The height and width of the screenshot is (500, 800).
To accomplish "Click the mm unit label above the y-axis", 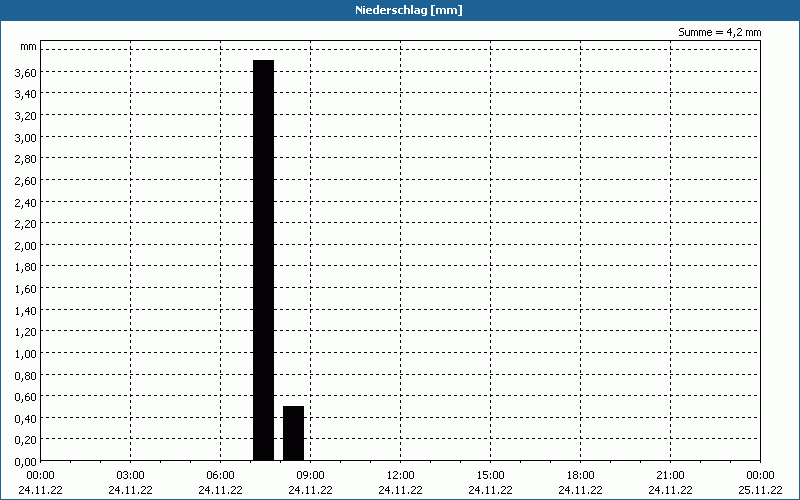I will (28, 47).
